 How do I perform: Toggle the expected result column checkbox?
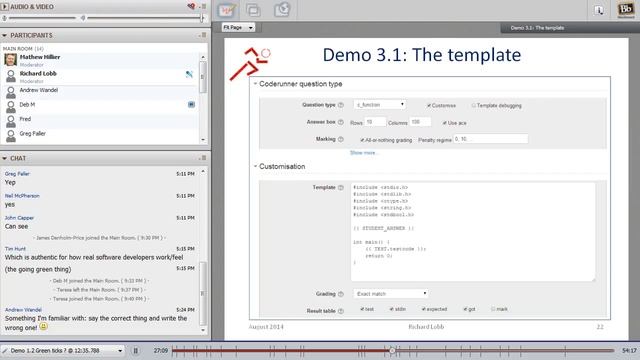click(x=424, y=309)
